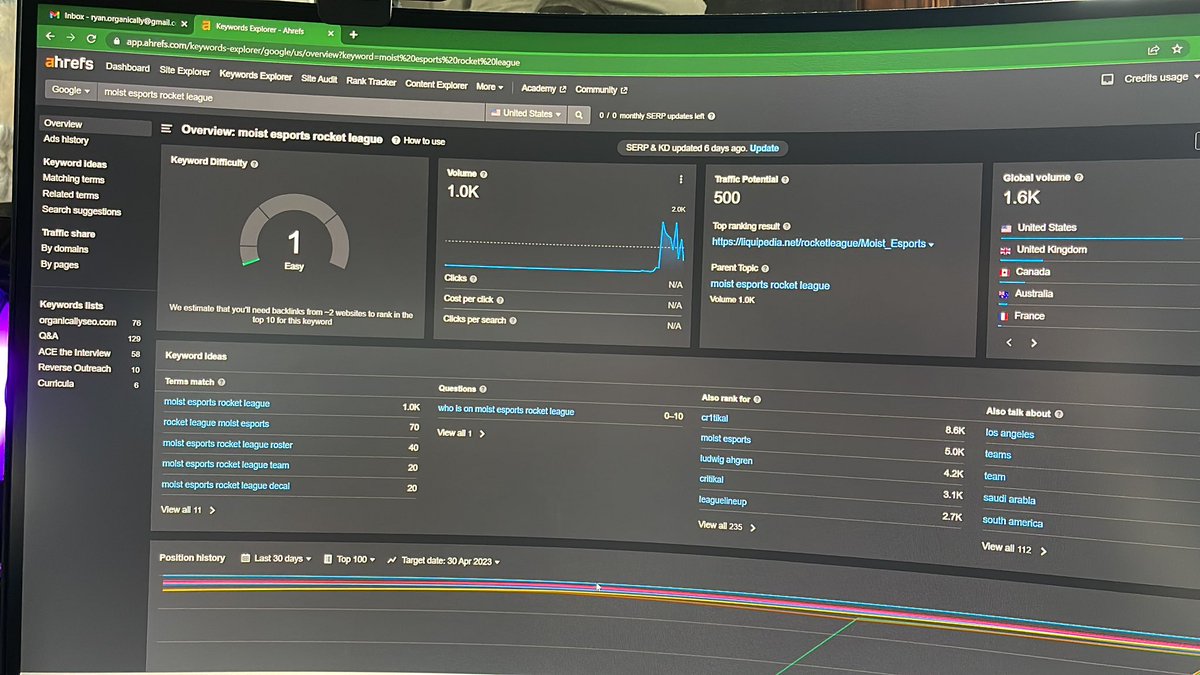The width and height of the screenshot is (1200, 675).
Task: Open Matching terms in the sidebar
Action: [73, 179]
